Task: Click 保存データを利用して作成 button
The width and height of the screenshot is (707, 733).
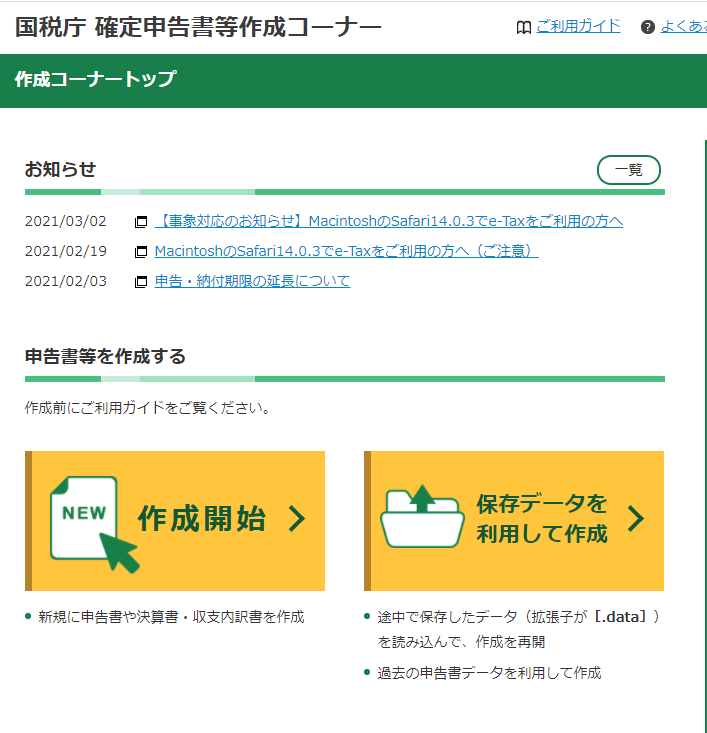Action: click(x=514, y=521)
